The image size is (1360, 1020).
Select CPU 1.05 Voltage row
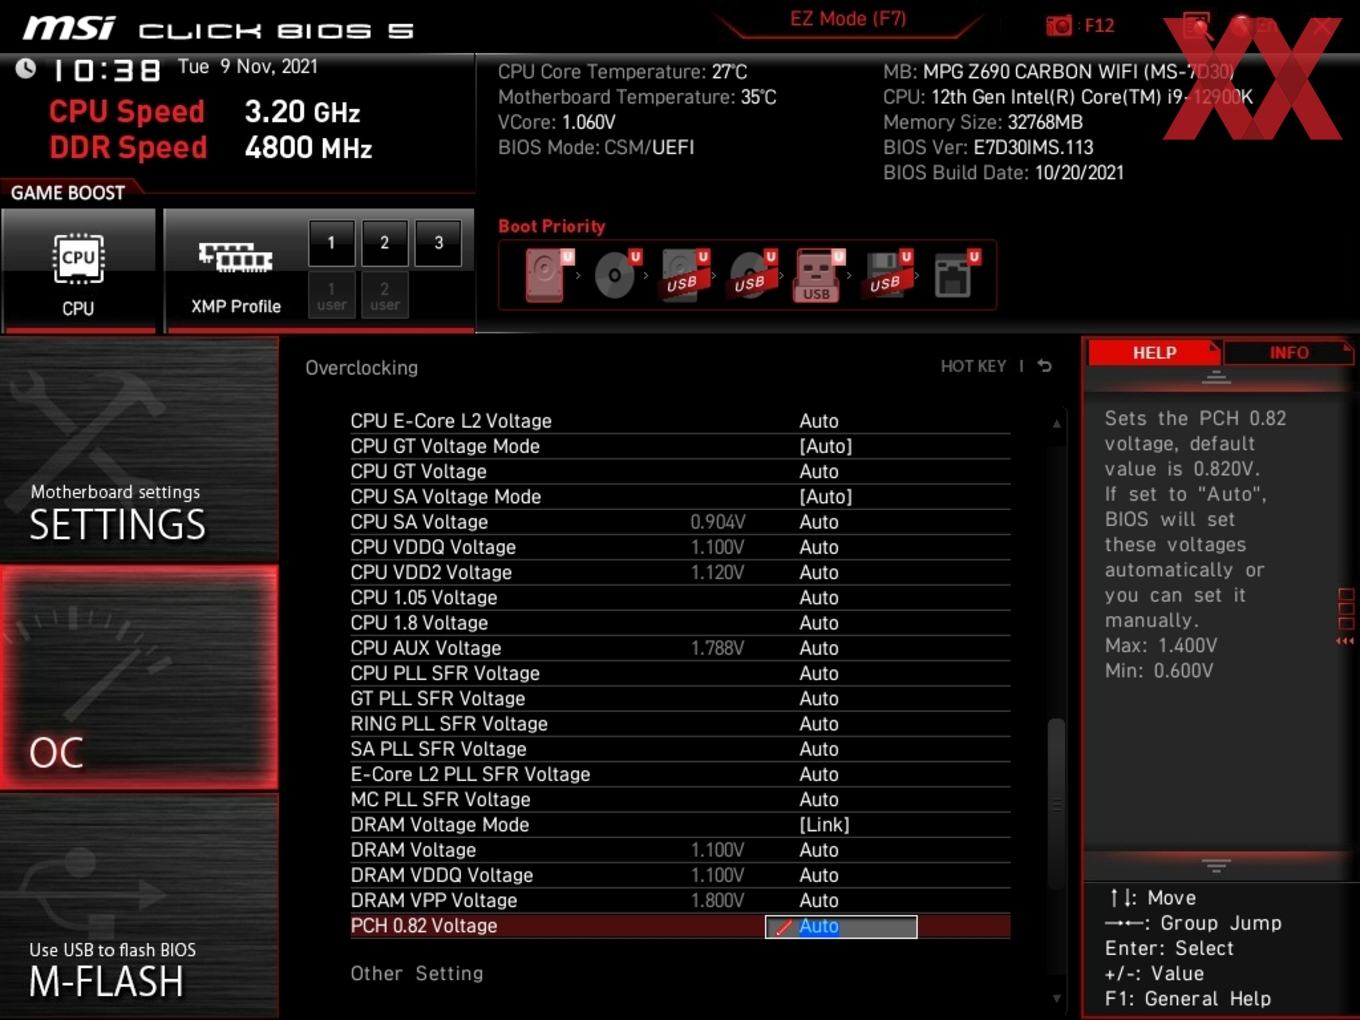click(x=680, y=598)
